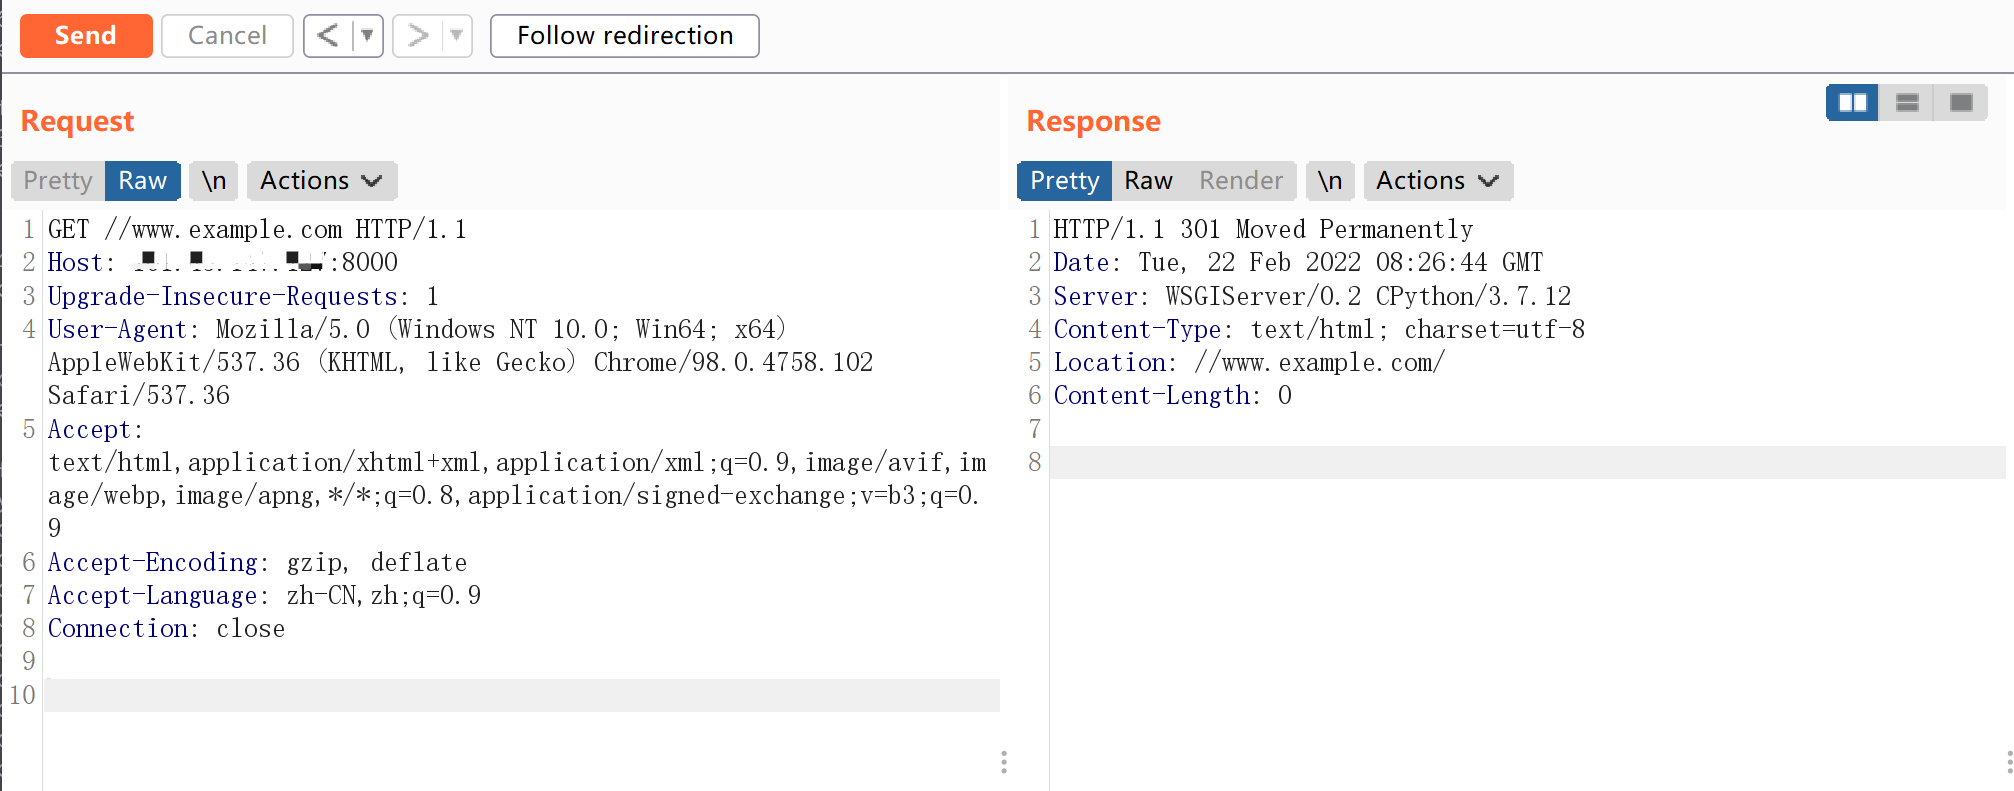Select top-bottom stacked layout icon
Screen dimensions: 2014x791
click(x=1907, y=103)
